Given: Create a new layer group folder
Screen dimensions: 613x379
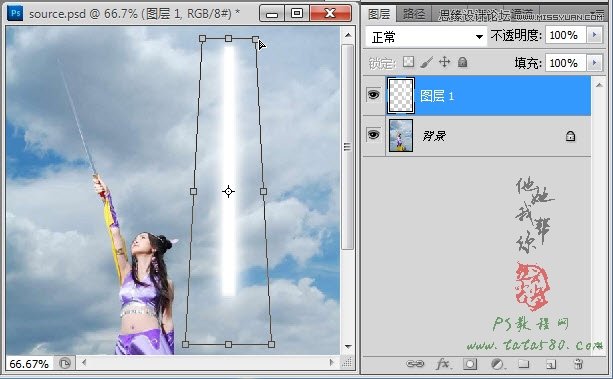Looking at the screenshot, I should pyautogui.click(x=524, y=364).
